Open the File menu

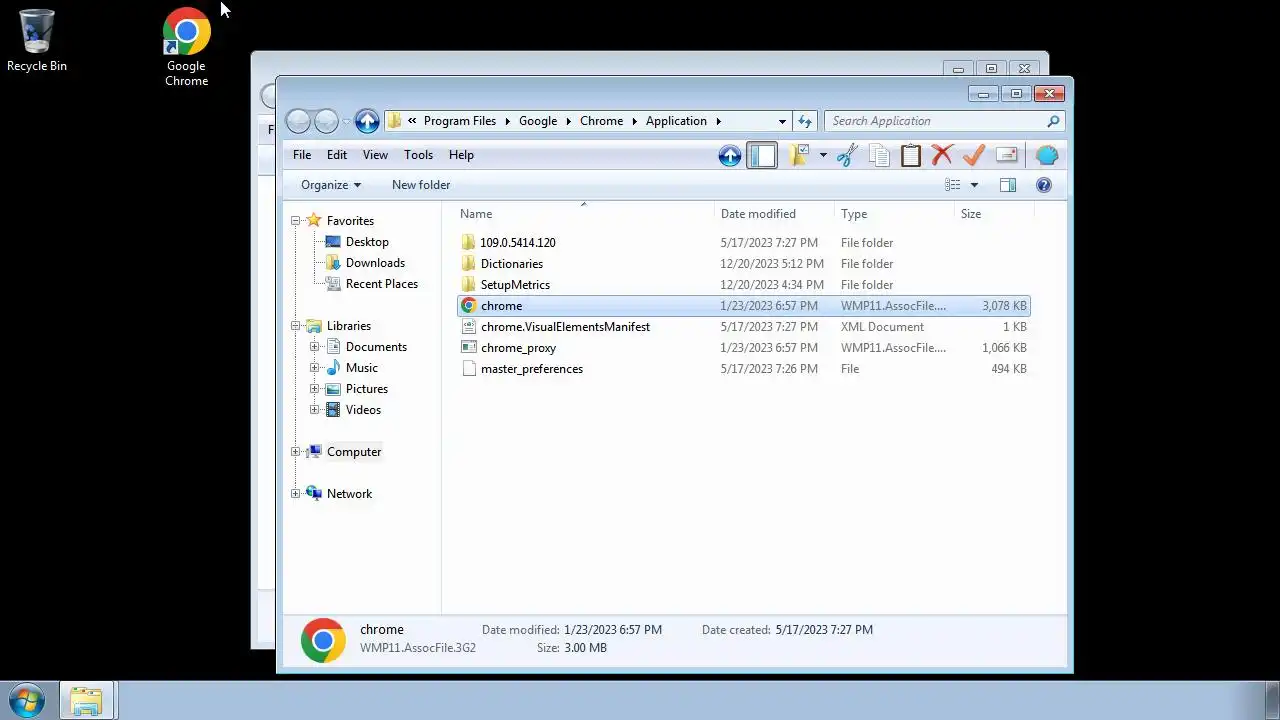click(x=302, y=155)
